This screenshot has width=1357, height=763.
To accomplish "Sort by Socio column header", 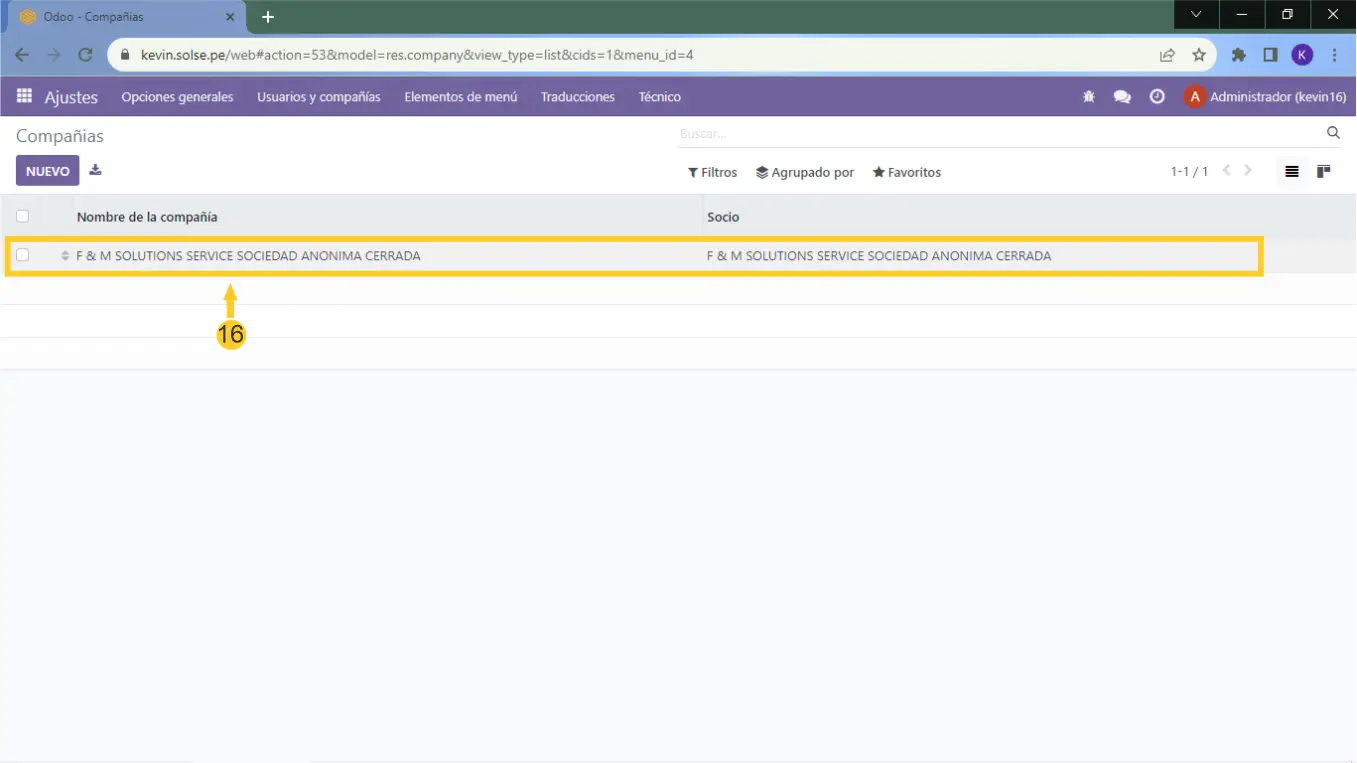I will pyautogui.click(x=723, y=217).
